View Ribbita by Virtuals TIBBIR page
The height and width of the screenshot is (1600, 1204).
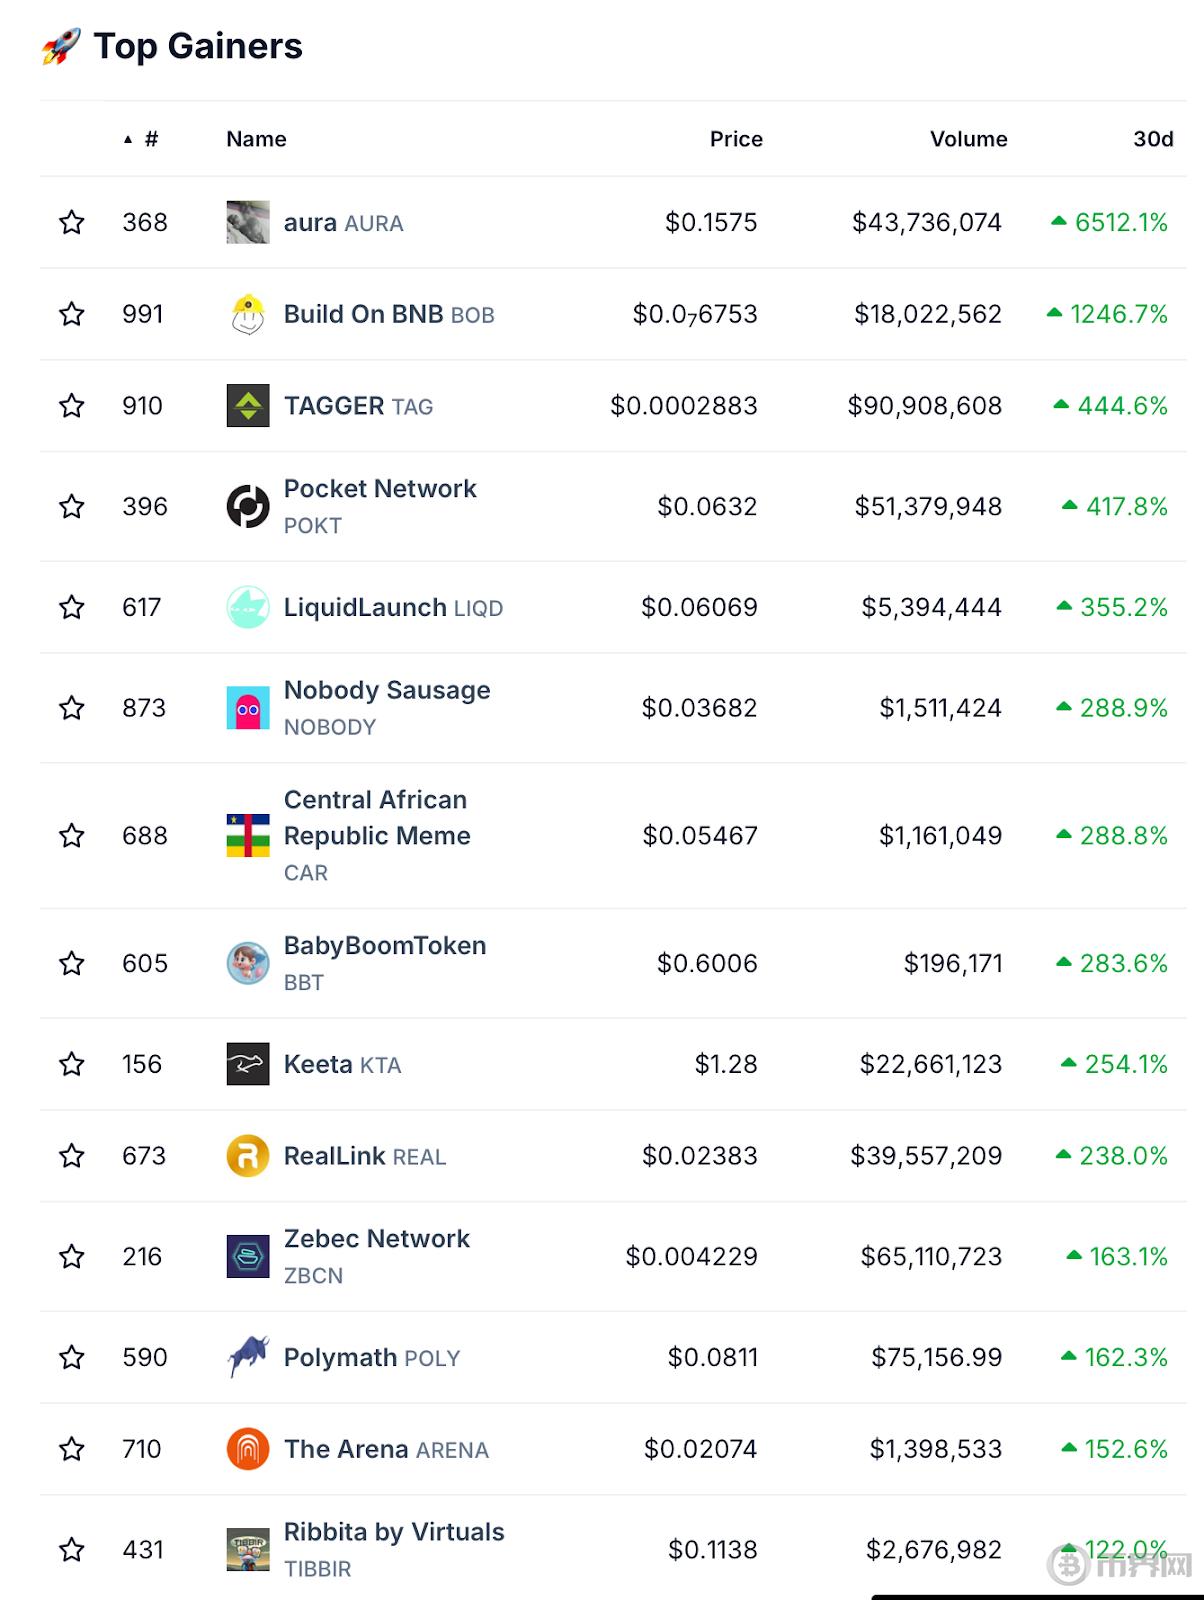click(394, 1549)
